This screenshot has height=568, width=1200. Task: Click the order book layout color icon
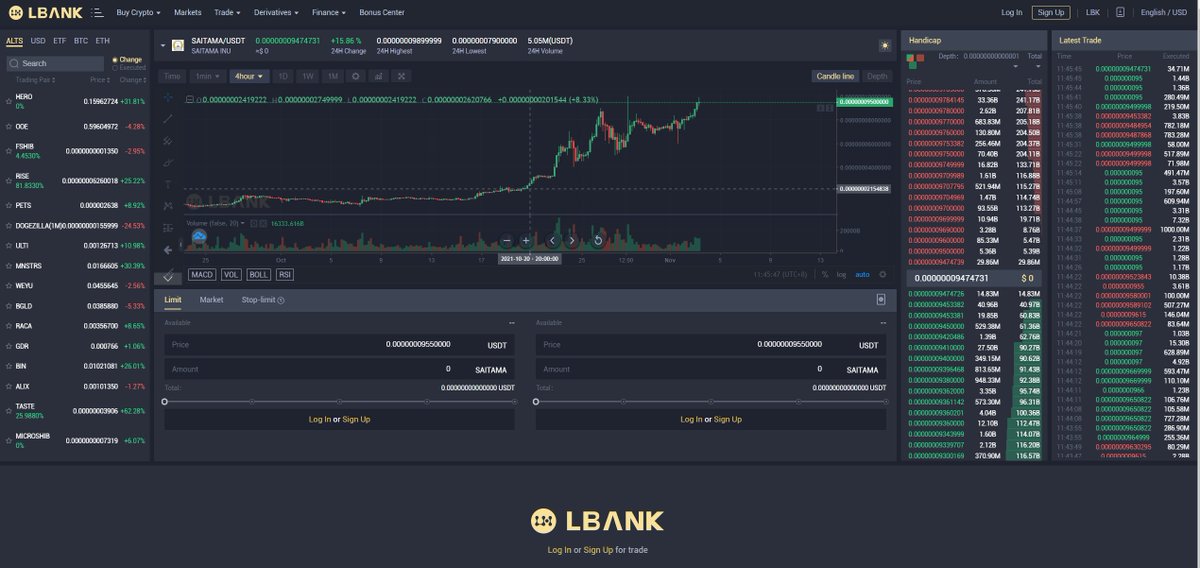coord(915,59)
